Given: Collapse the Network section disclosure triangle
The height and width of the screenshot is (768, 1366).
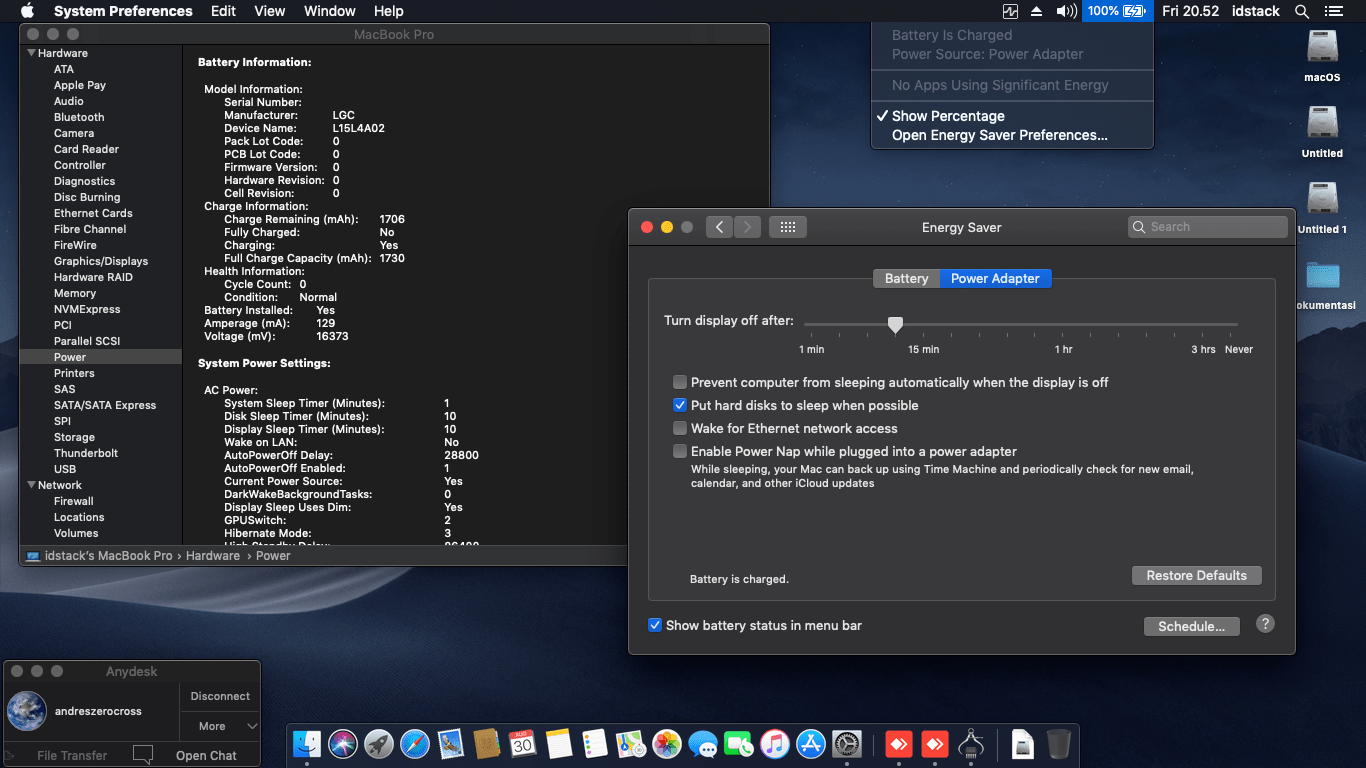Looking at the screenshot, I should coord(31,485).
